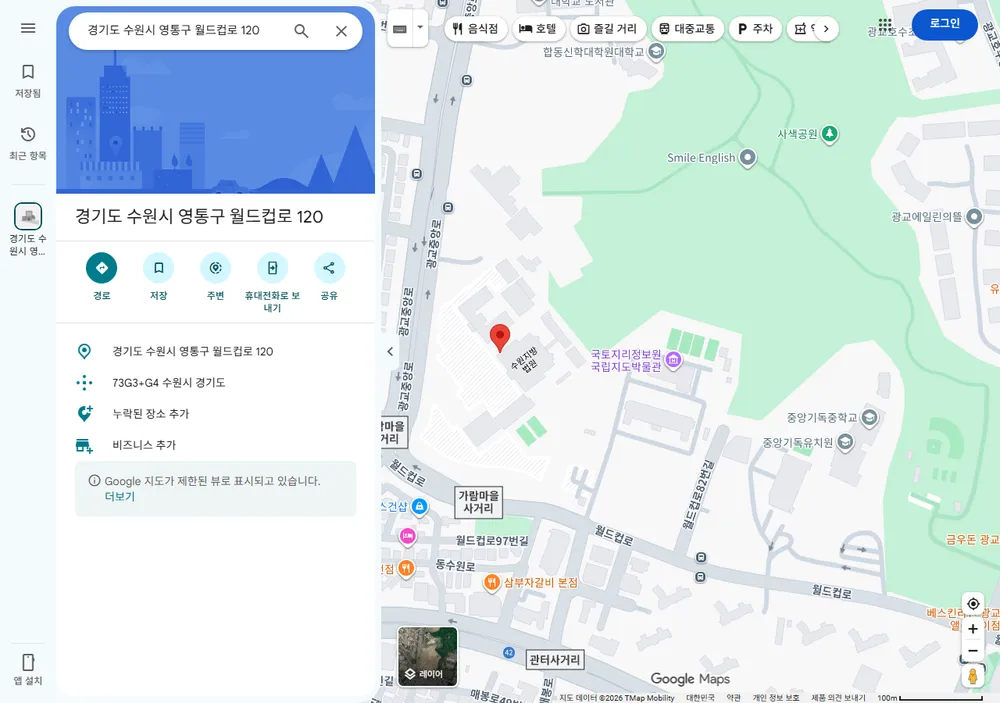Filter by Things to do (즐길 거리)
The image size is (1000, 703).
(x=607, y=29)
